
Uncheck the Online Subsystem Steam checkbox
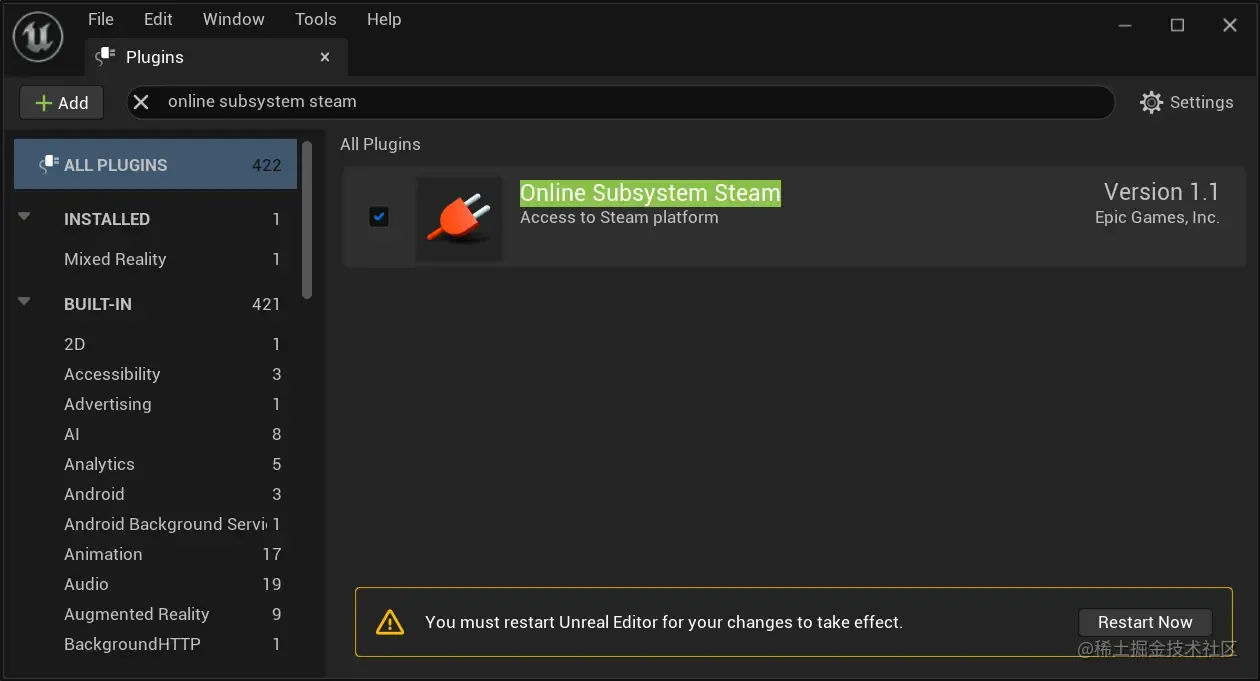coord(379,216)
